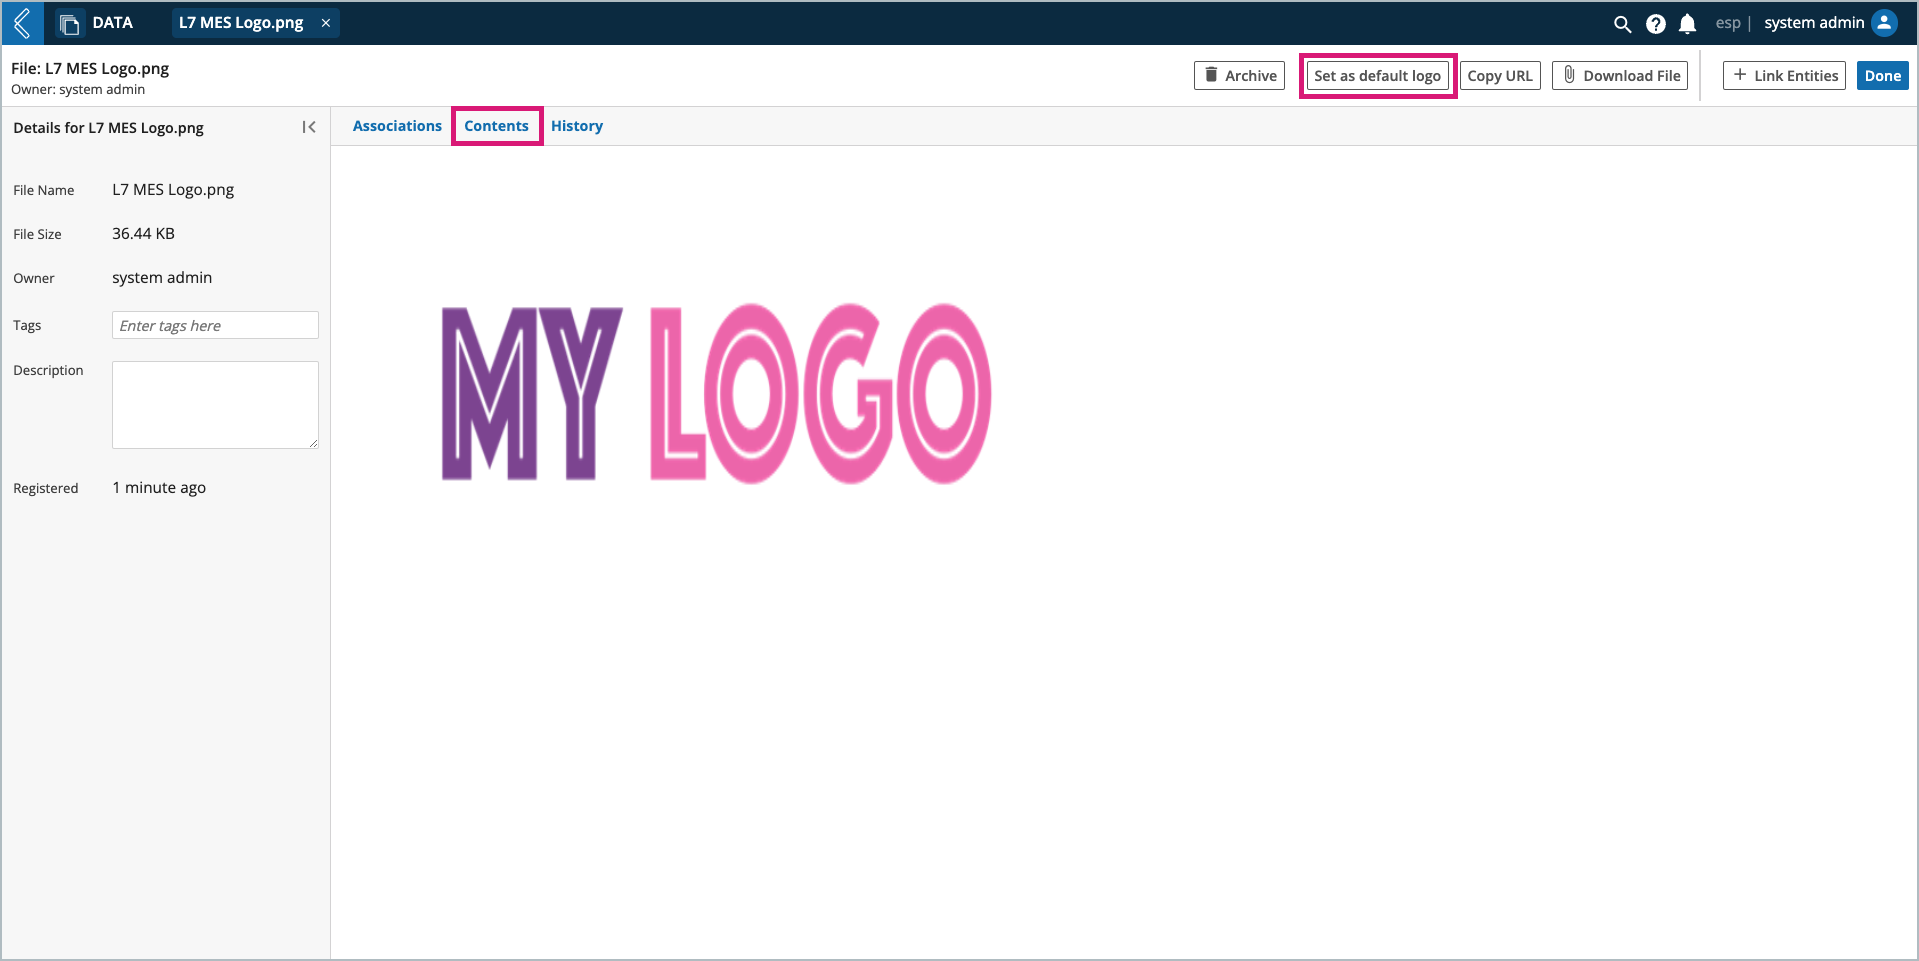Click the Done button
Viewport: 1919px width, 961px height.
point(1882,76)
